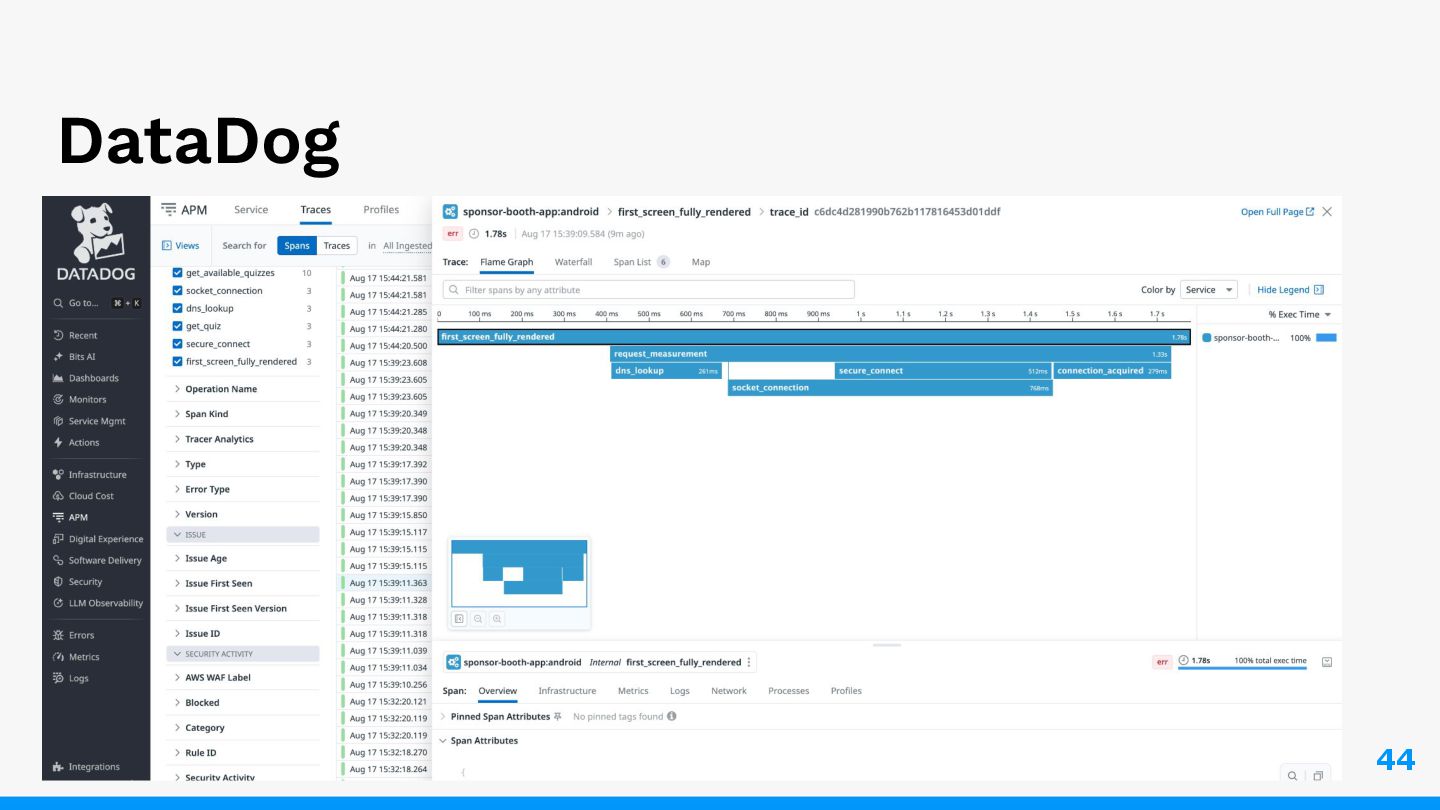
Task: Select Spans search toggle
Action: click(x=297, y=245)
